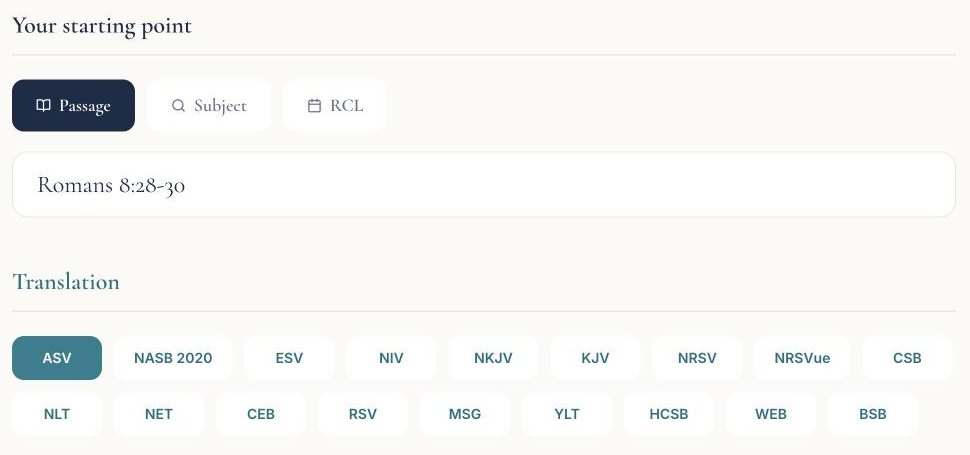
Task: Choose the NKJV translation
Action: 493,358
